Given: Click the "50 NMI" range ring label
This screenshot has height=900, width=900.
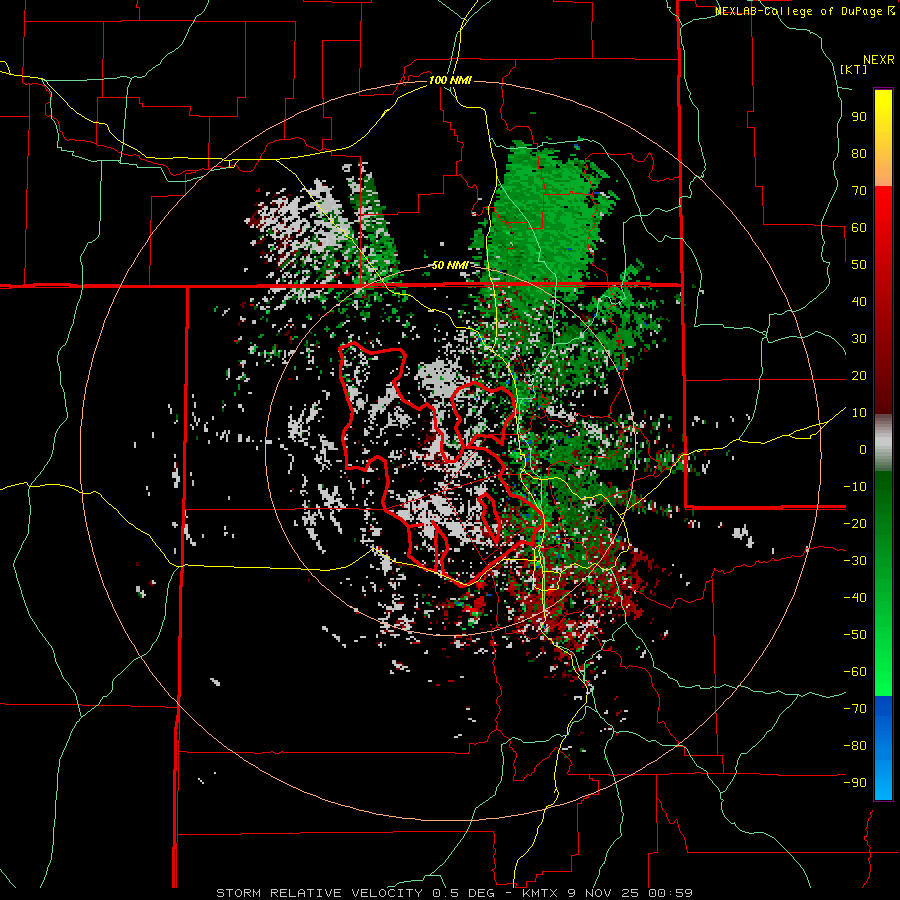Looking at the screenshot, I should click(x=450, y=265).
